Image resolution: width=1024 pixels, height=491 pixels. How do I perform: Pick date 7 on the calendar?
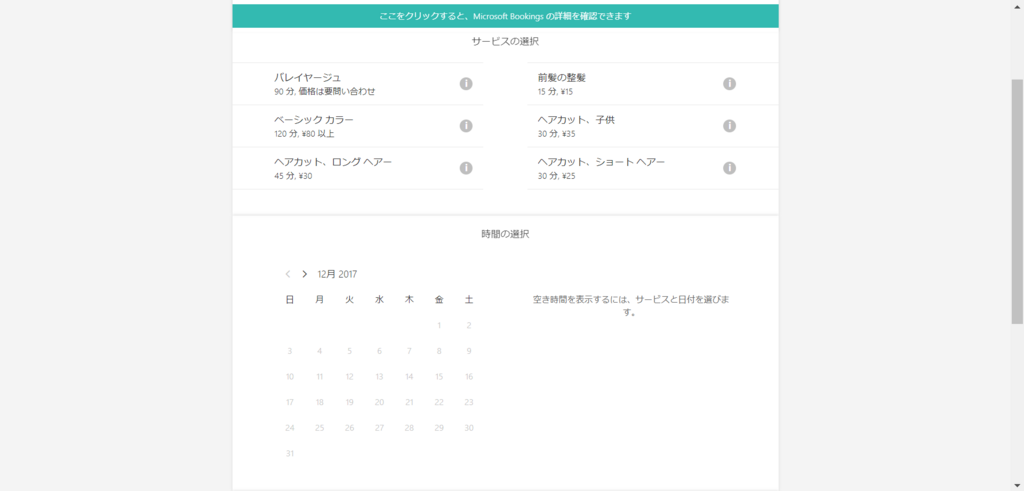(x=409, y=351)
